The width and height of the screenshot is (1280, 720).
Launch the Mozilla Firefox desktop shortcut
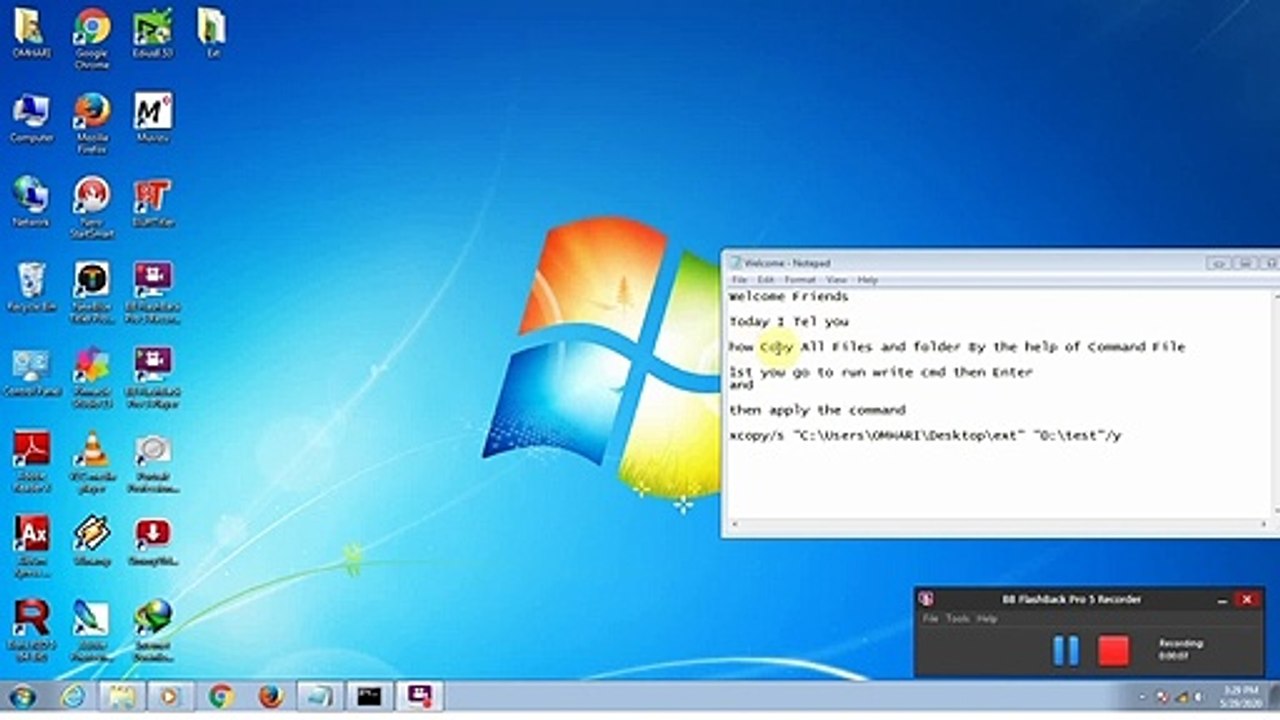pyautogui.click(x=92, y=124)
